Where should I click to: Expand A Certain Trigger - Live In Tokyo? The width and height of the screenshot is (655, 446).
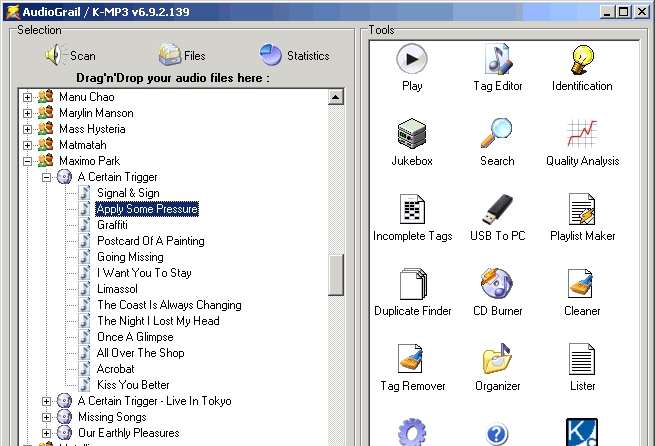[x=46, y=401]
